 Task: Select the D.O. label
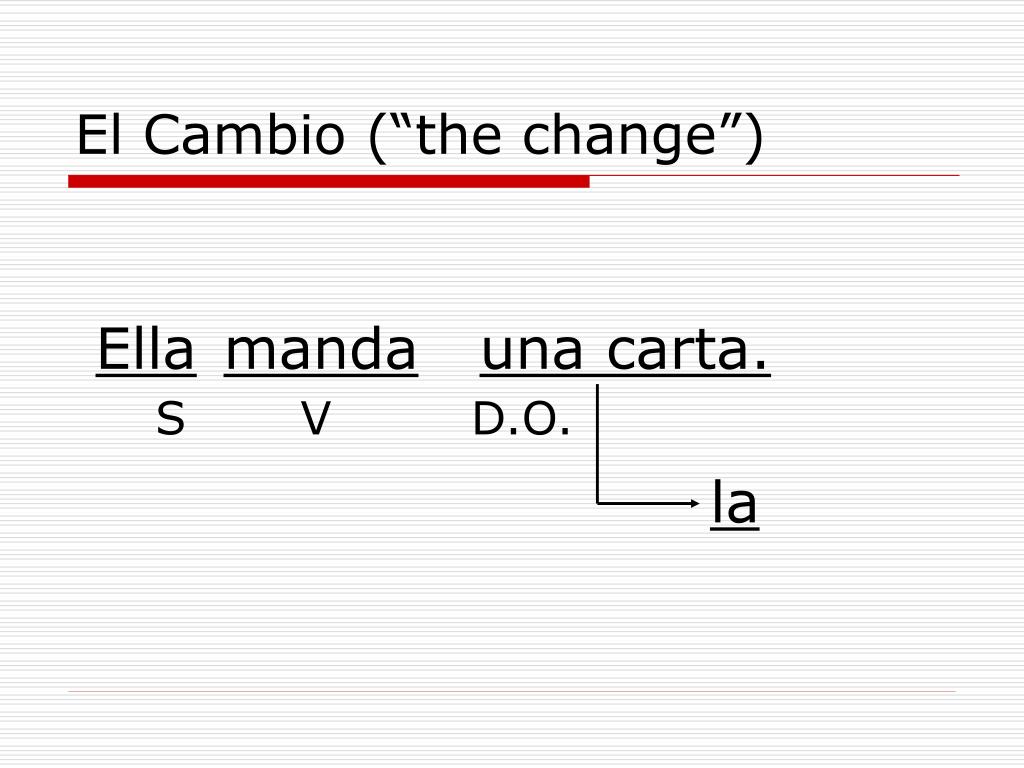tap(521, 419)
